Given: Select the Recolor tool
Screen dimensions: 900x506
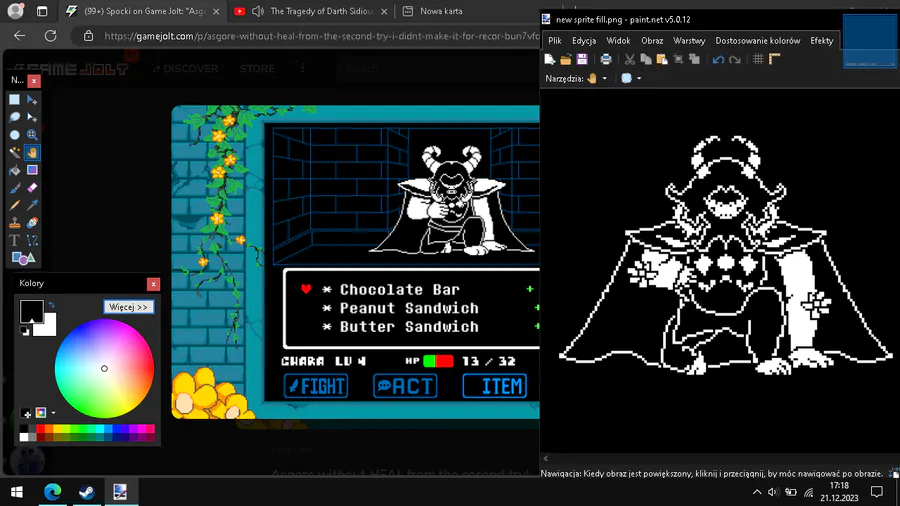Looking at the screenshot, I should click(32, 223).
